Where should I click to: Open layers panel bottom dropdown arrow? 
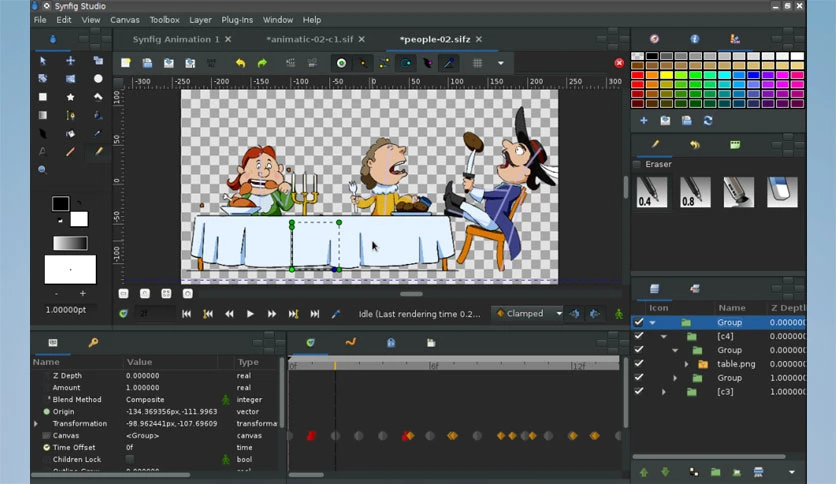792,472
